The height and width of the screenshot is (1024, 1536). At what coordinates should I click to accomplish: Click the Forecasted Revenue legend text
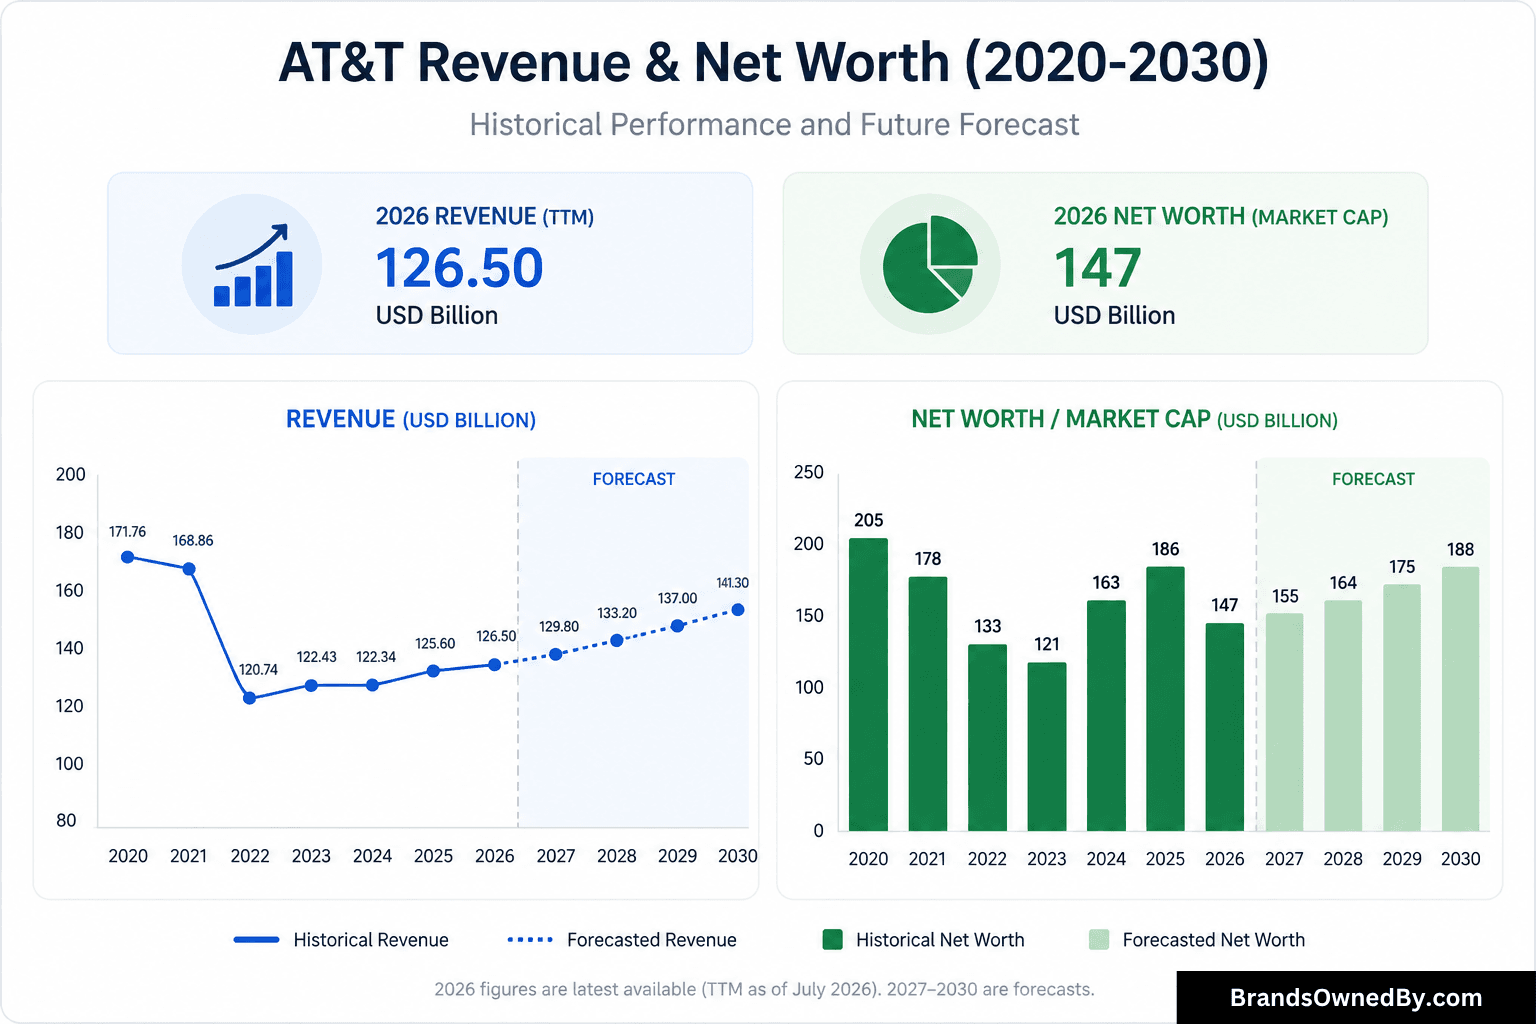652,940
